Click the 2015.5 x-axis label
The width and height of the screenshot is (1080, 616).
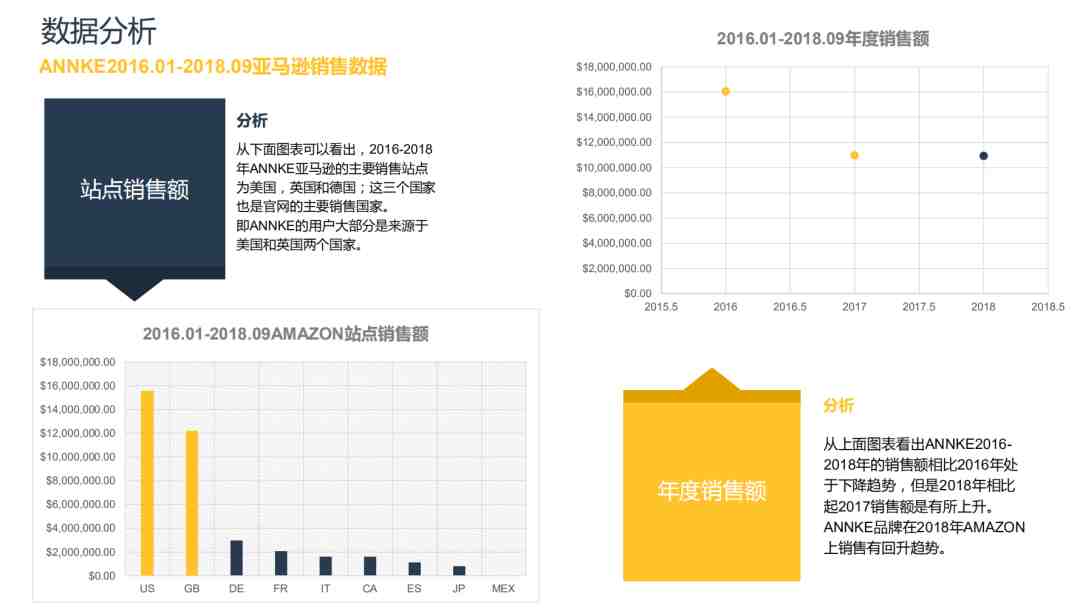click(661, 307)
